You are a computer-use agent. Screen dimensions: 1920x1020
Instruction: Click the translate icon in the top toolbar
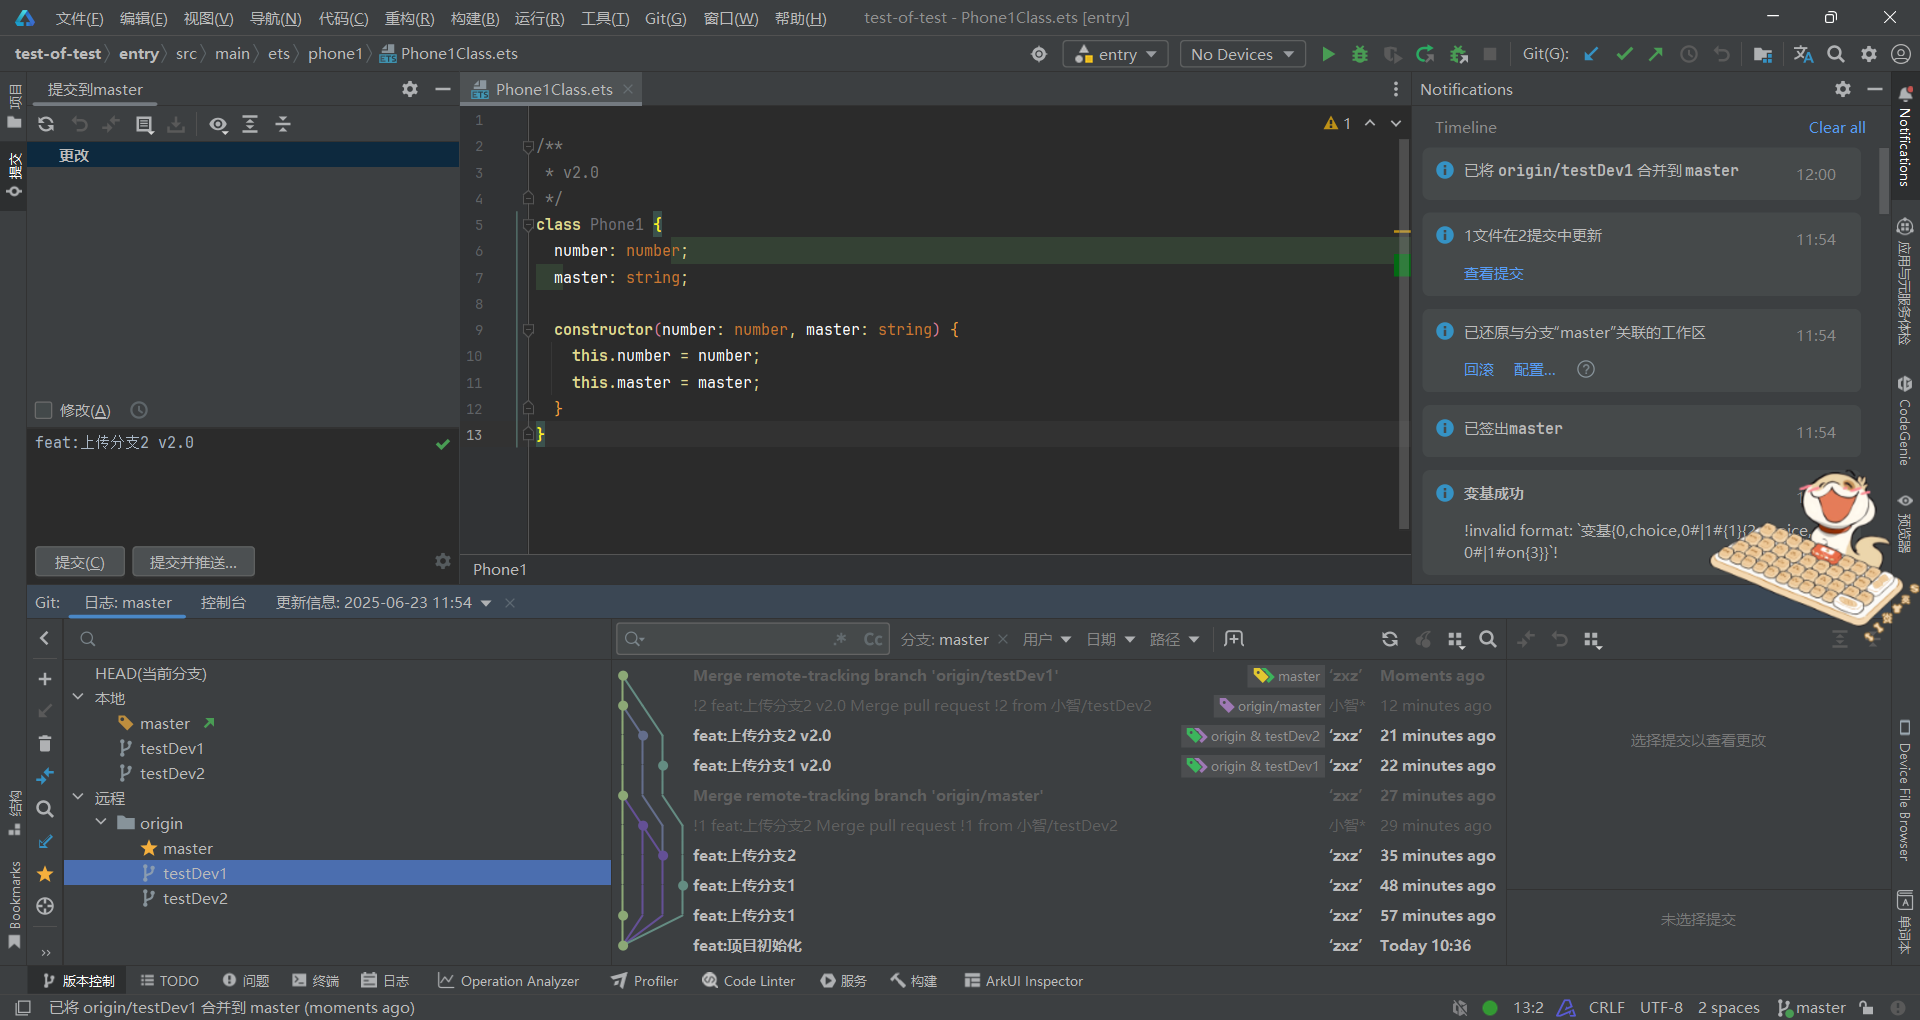1803,54
